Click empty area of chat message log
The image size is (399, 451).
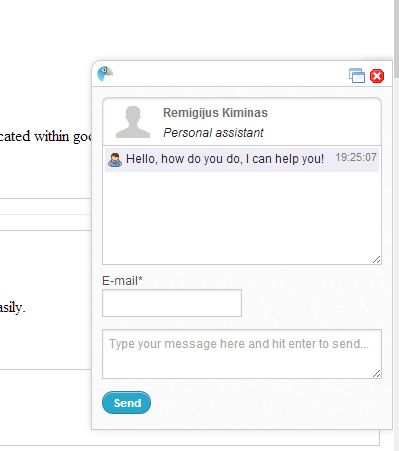242,217
